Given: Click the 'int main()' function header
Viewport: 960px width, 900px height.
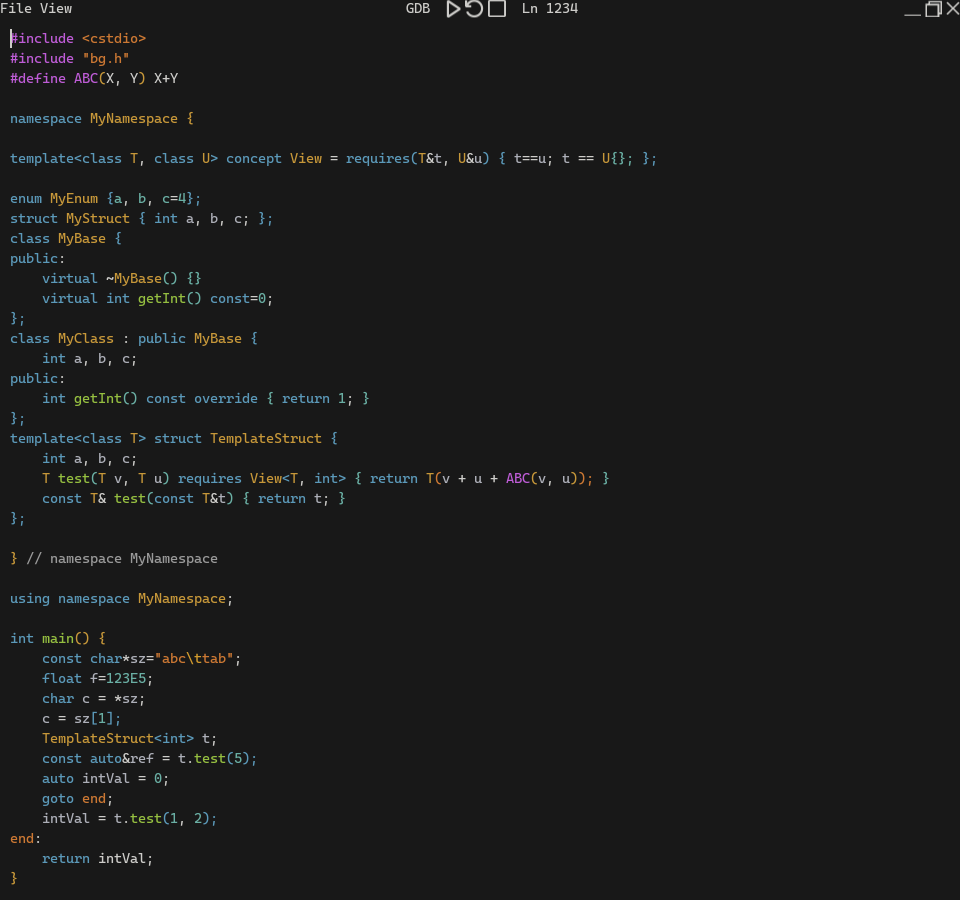Looking at the screenshot, I should [x=57, y=638].
